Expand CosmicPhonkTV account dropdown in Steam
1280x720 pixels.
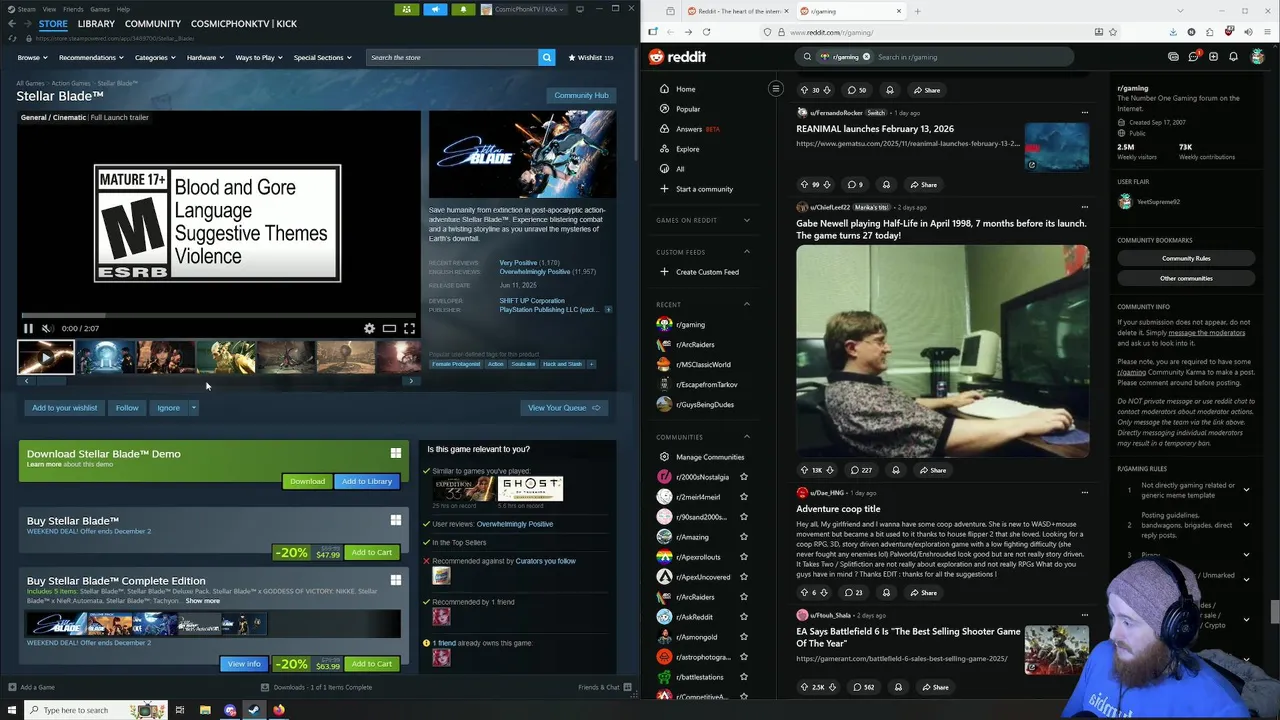[524, 9]
